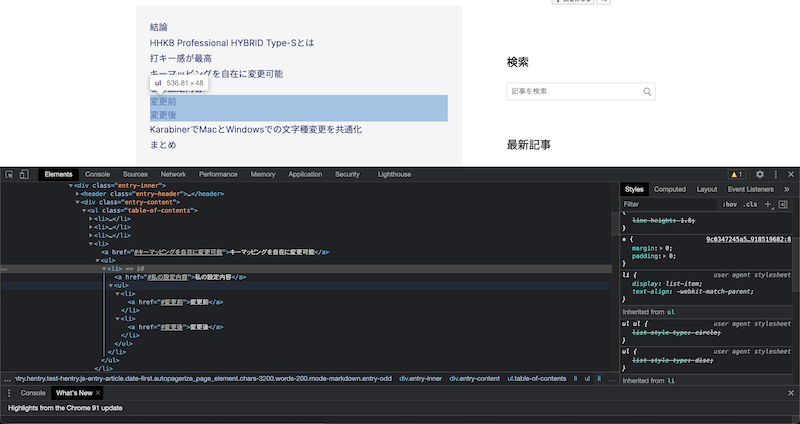Click the 変更後 link on the page

pyautogui.click(x=163, y=115)
